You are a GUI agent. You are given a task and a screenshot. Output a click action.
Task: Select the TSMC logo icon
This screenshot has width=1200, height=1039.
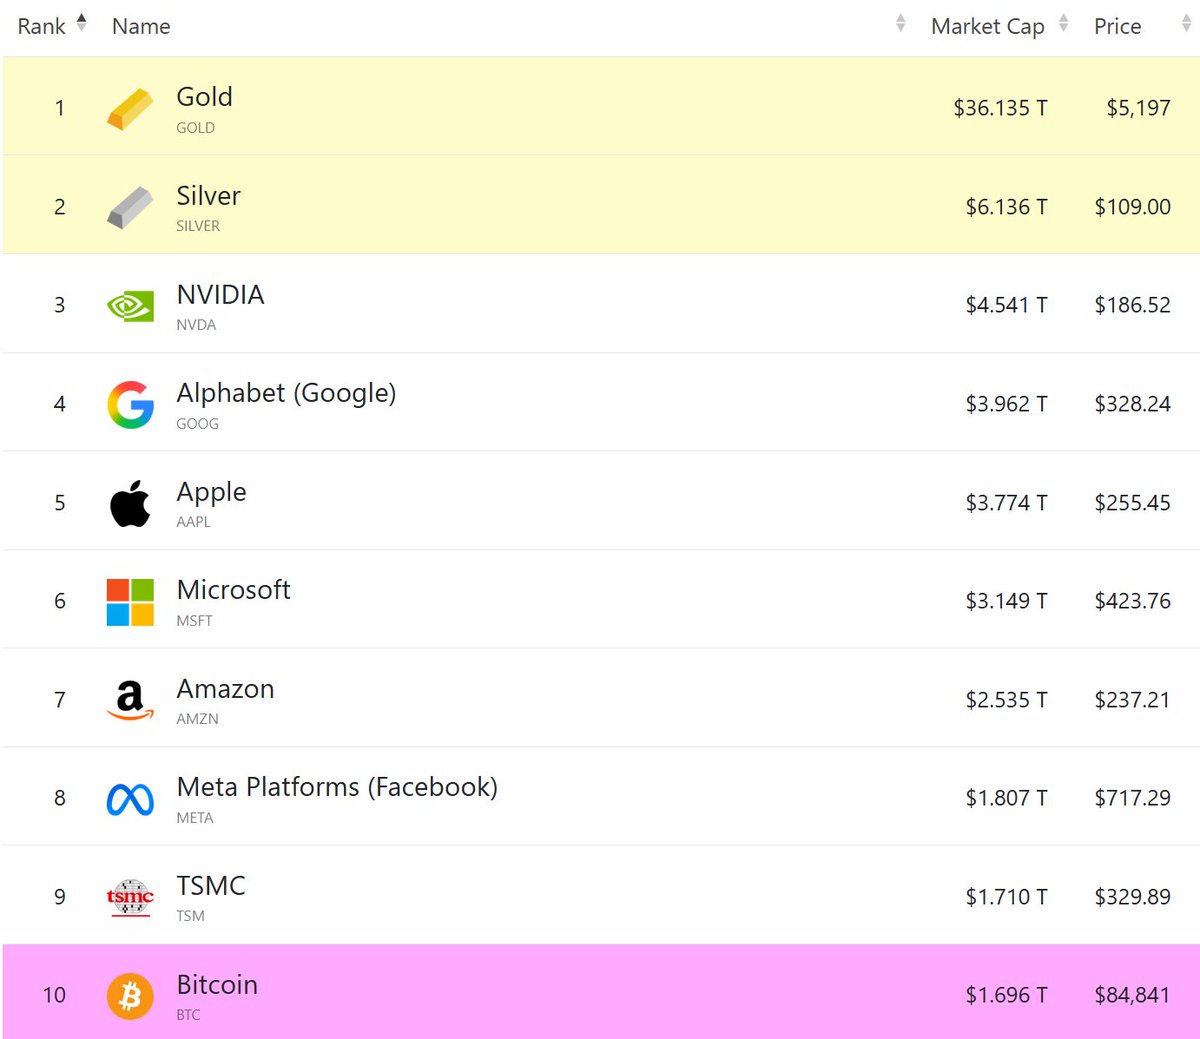pos(130,897)
